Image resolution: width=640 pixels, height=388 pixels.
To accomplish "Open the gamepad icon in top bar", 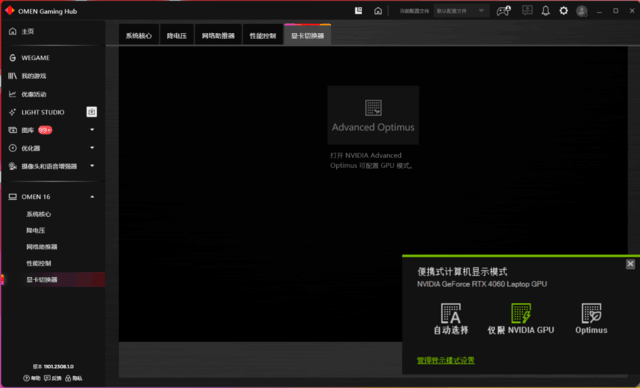I will [x=504, y=11].
